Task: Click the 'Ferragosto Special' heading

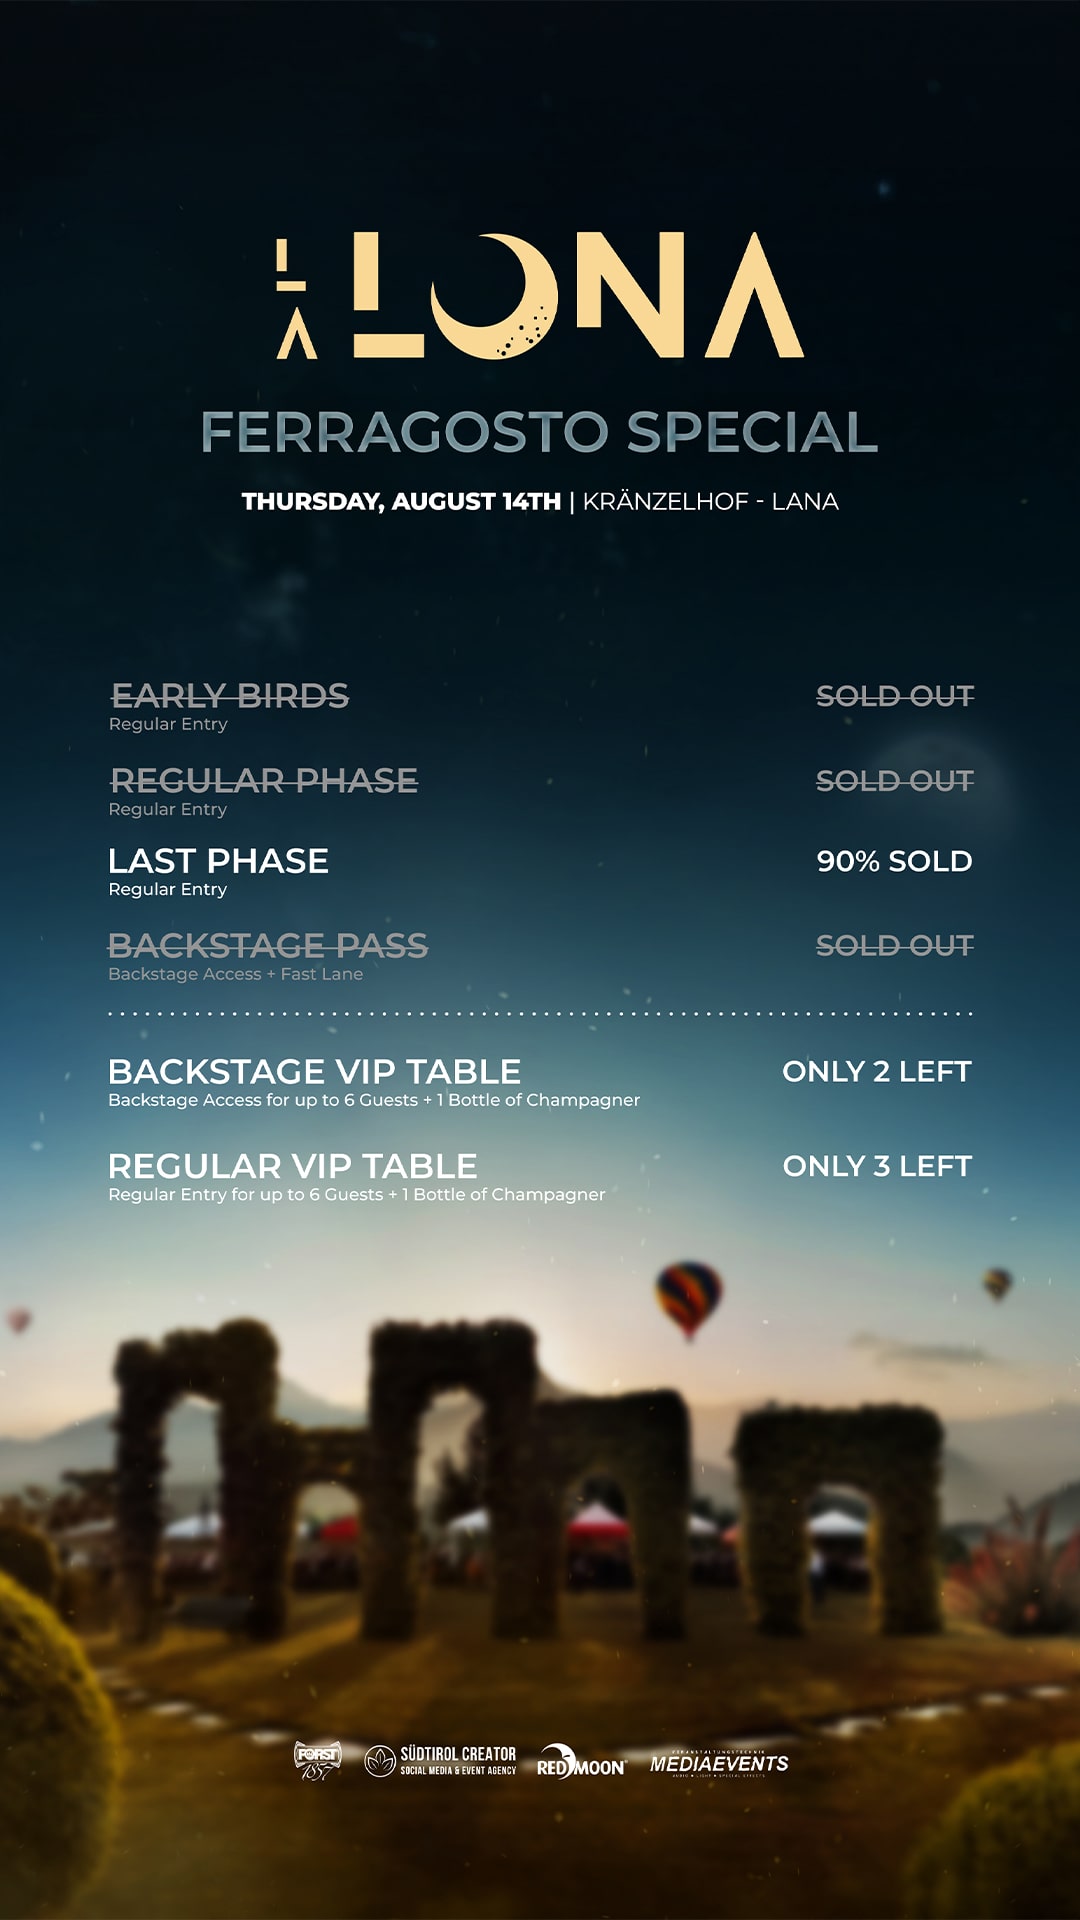Action: click(539, 432)
